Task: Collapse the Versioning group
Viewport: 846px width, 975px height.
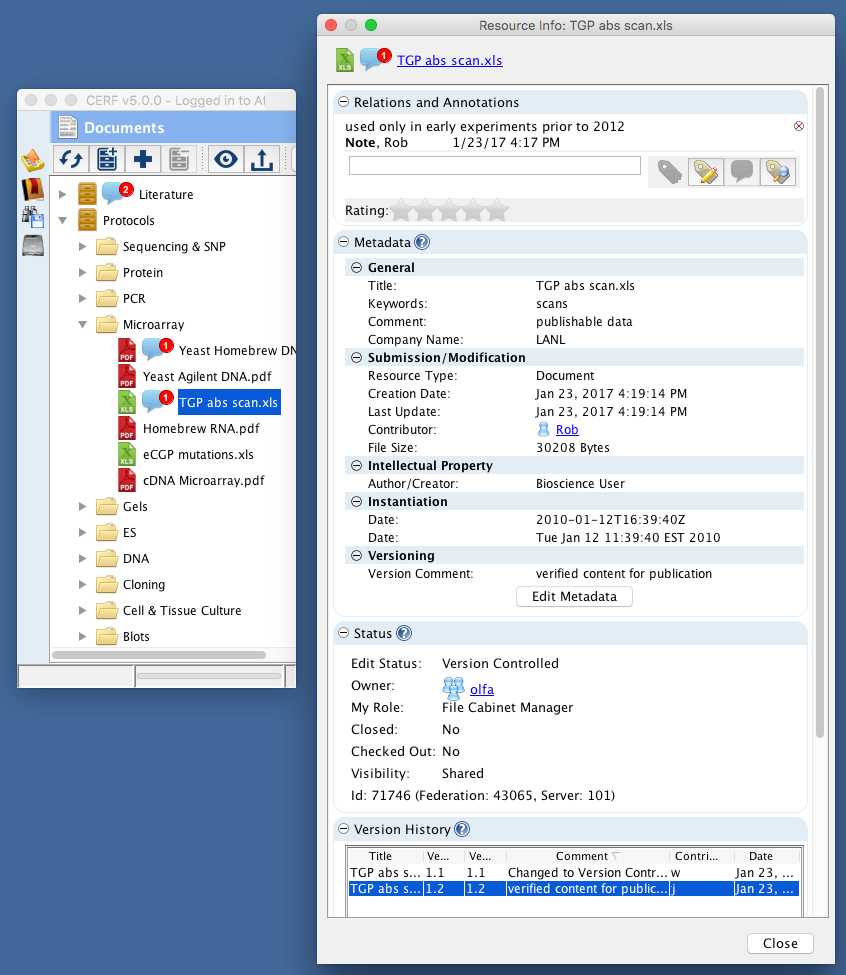Action: [356, 555]
